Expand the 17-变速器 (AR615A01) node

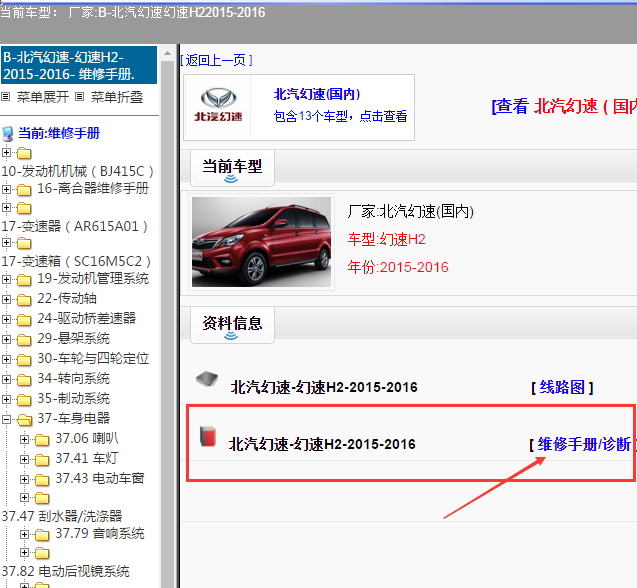click(x=6, y=207)
